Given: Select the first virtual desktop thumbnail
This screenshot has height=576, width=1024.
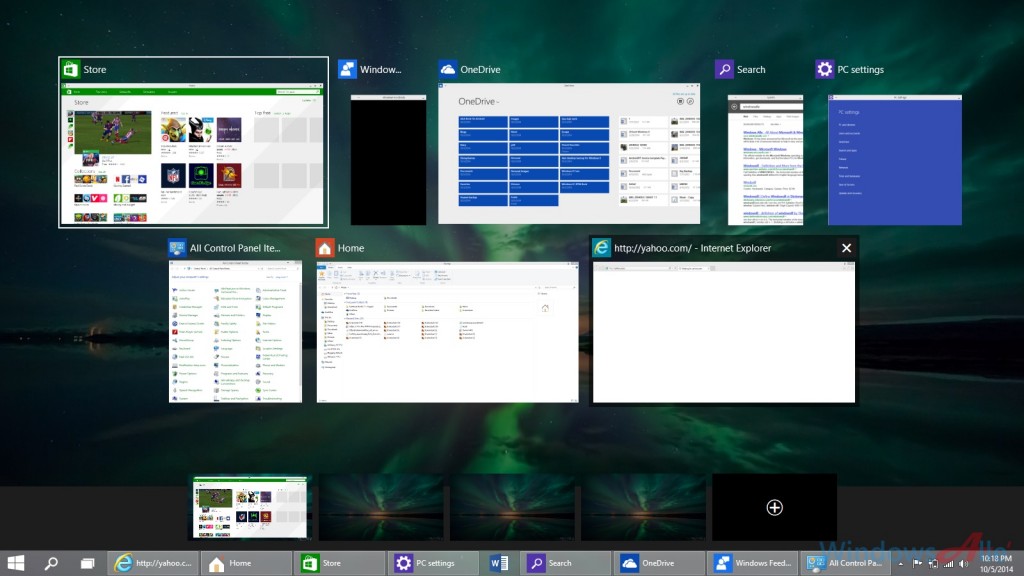Looking at the screenshot, I should (252, 507).
